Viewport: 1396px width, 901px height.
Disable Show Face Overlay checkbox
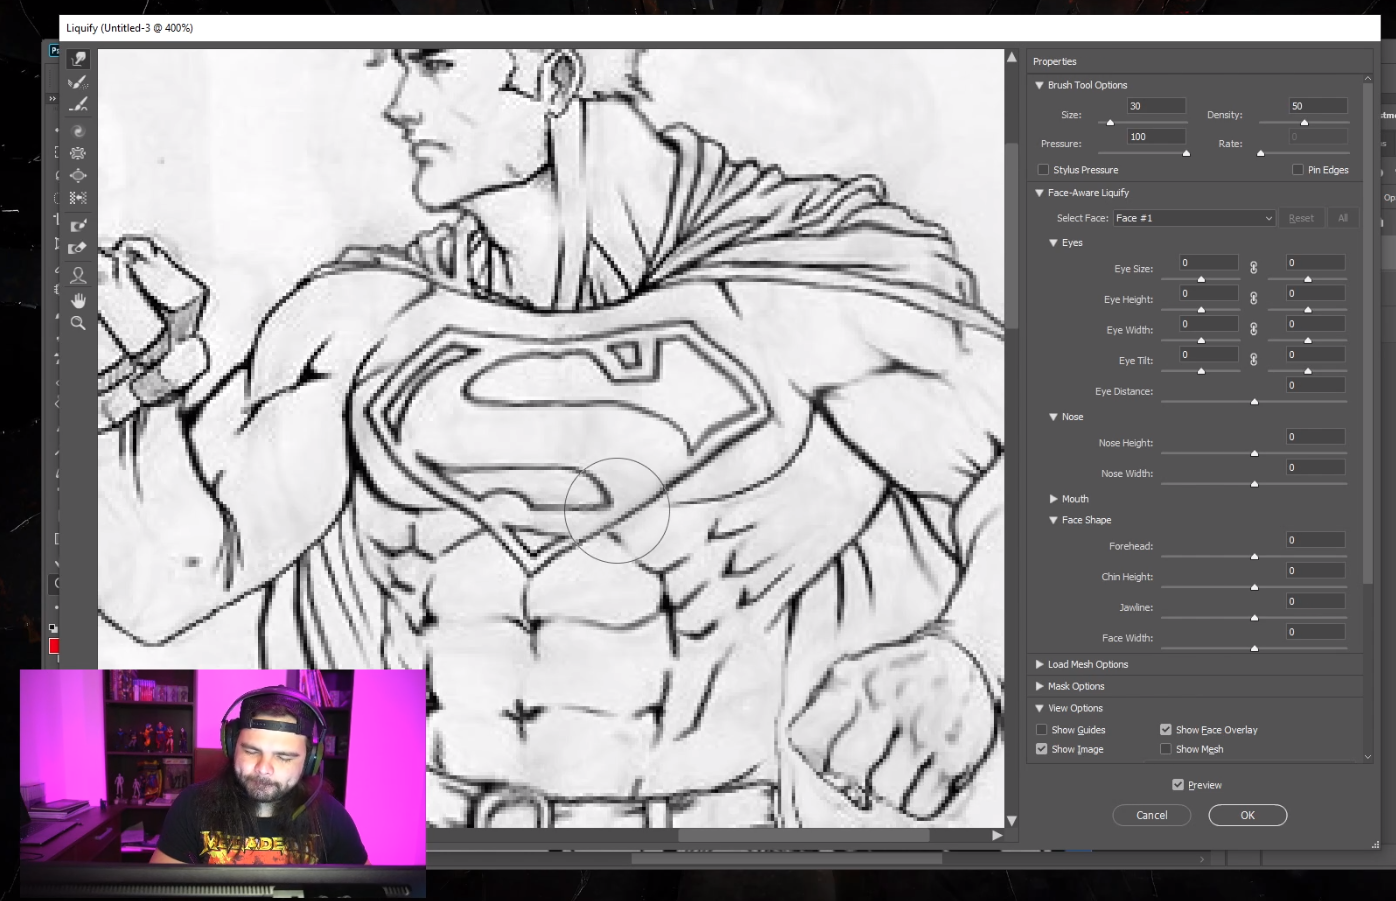(1165, 730)
